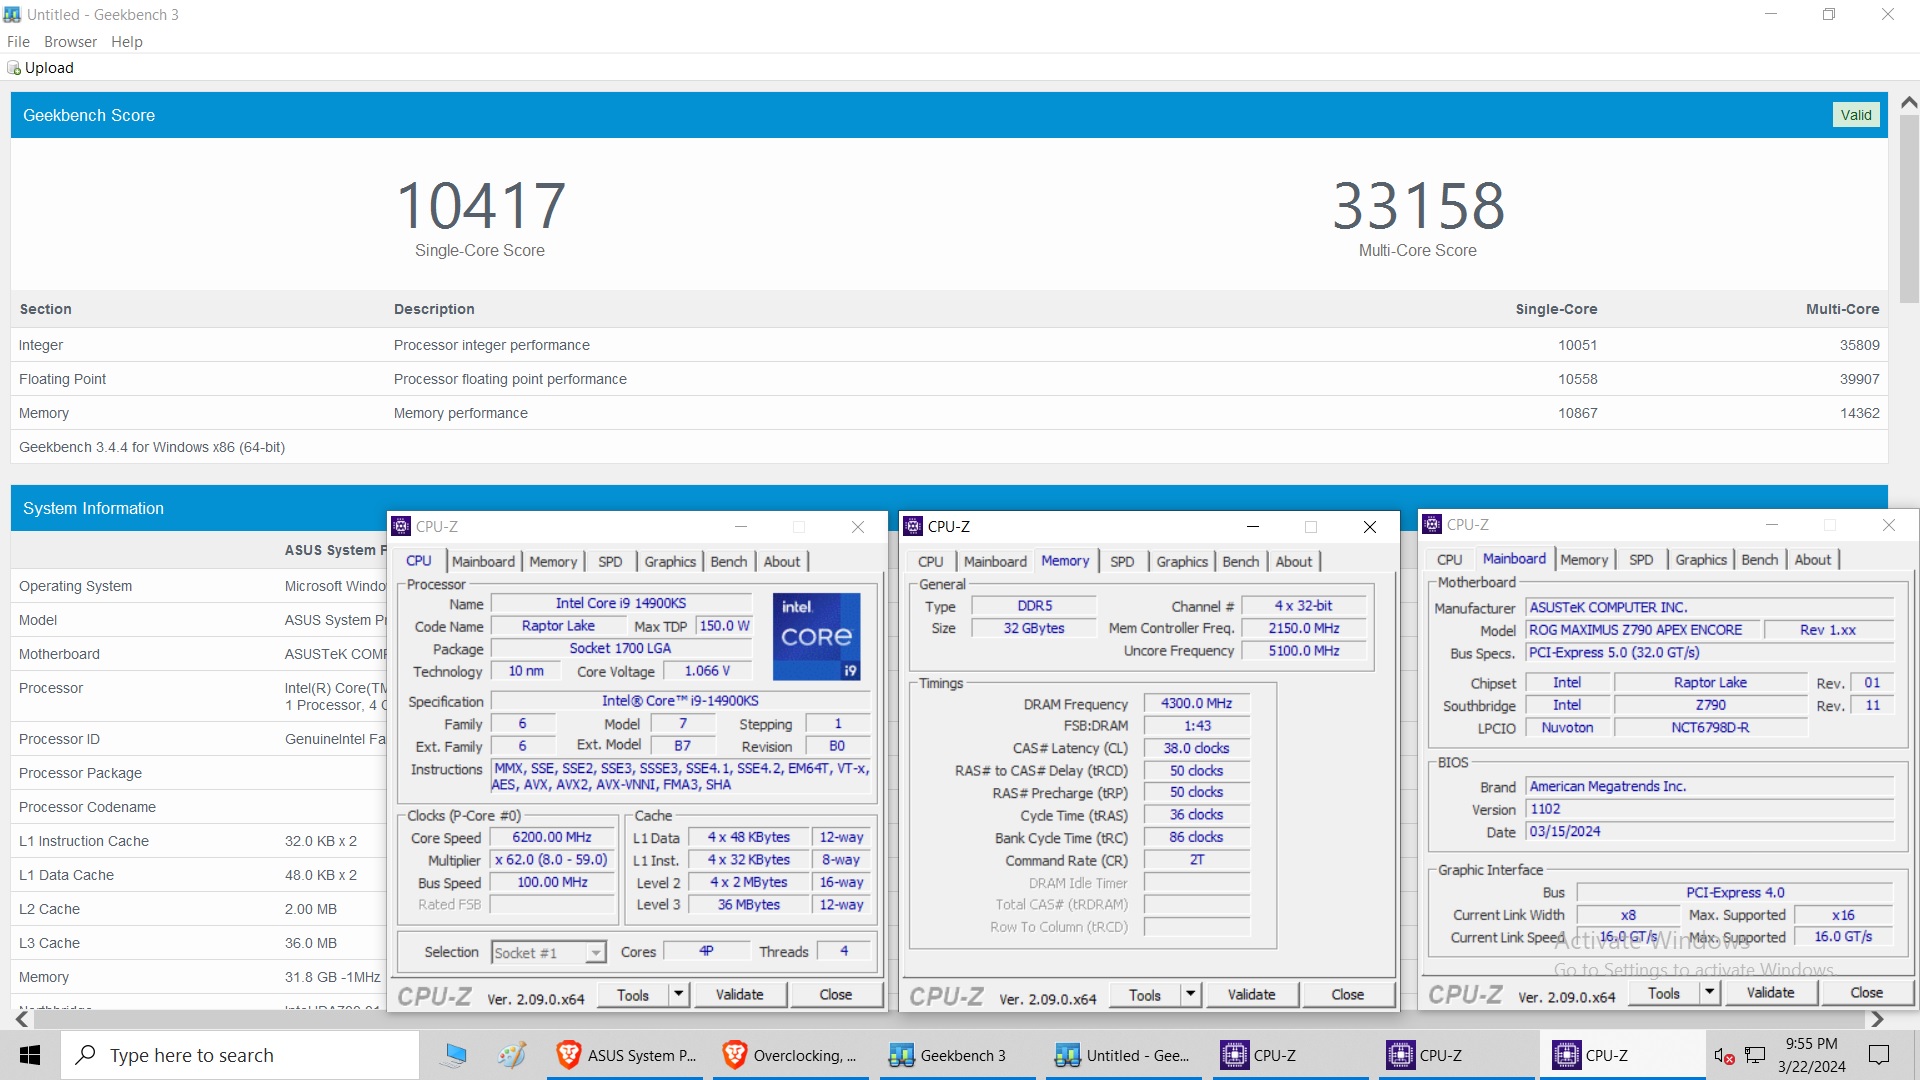Click the horizontal scroll right arrow
The height and width of the screenshot is (1080, 1920).
pyautogui.click(x=1877, y=1019)
